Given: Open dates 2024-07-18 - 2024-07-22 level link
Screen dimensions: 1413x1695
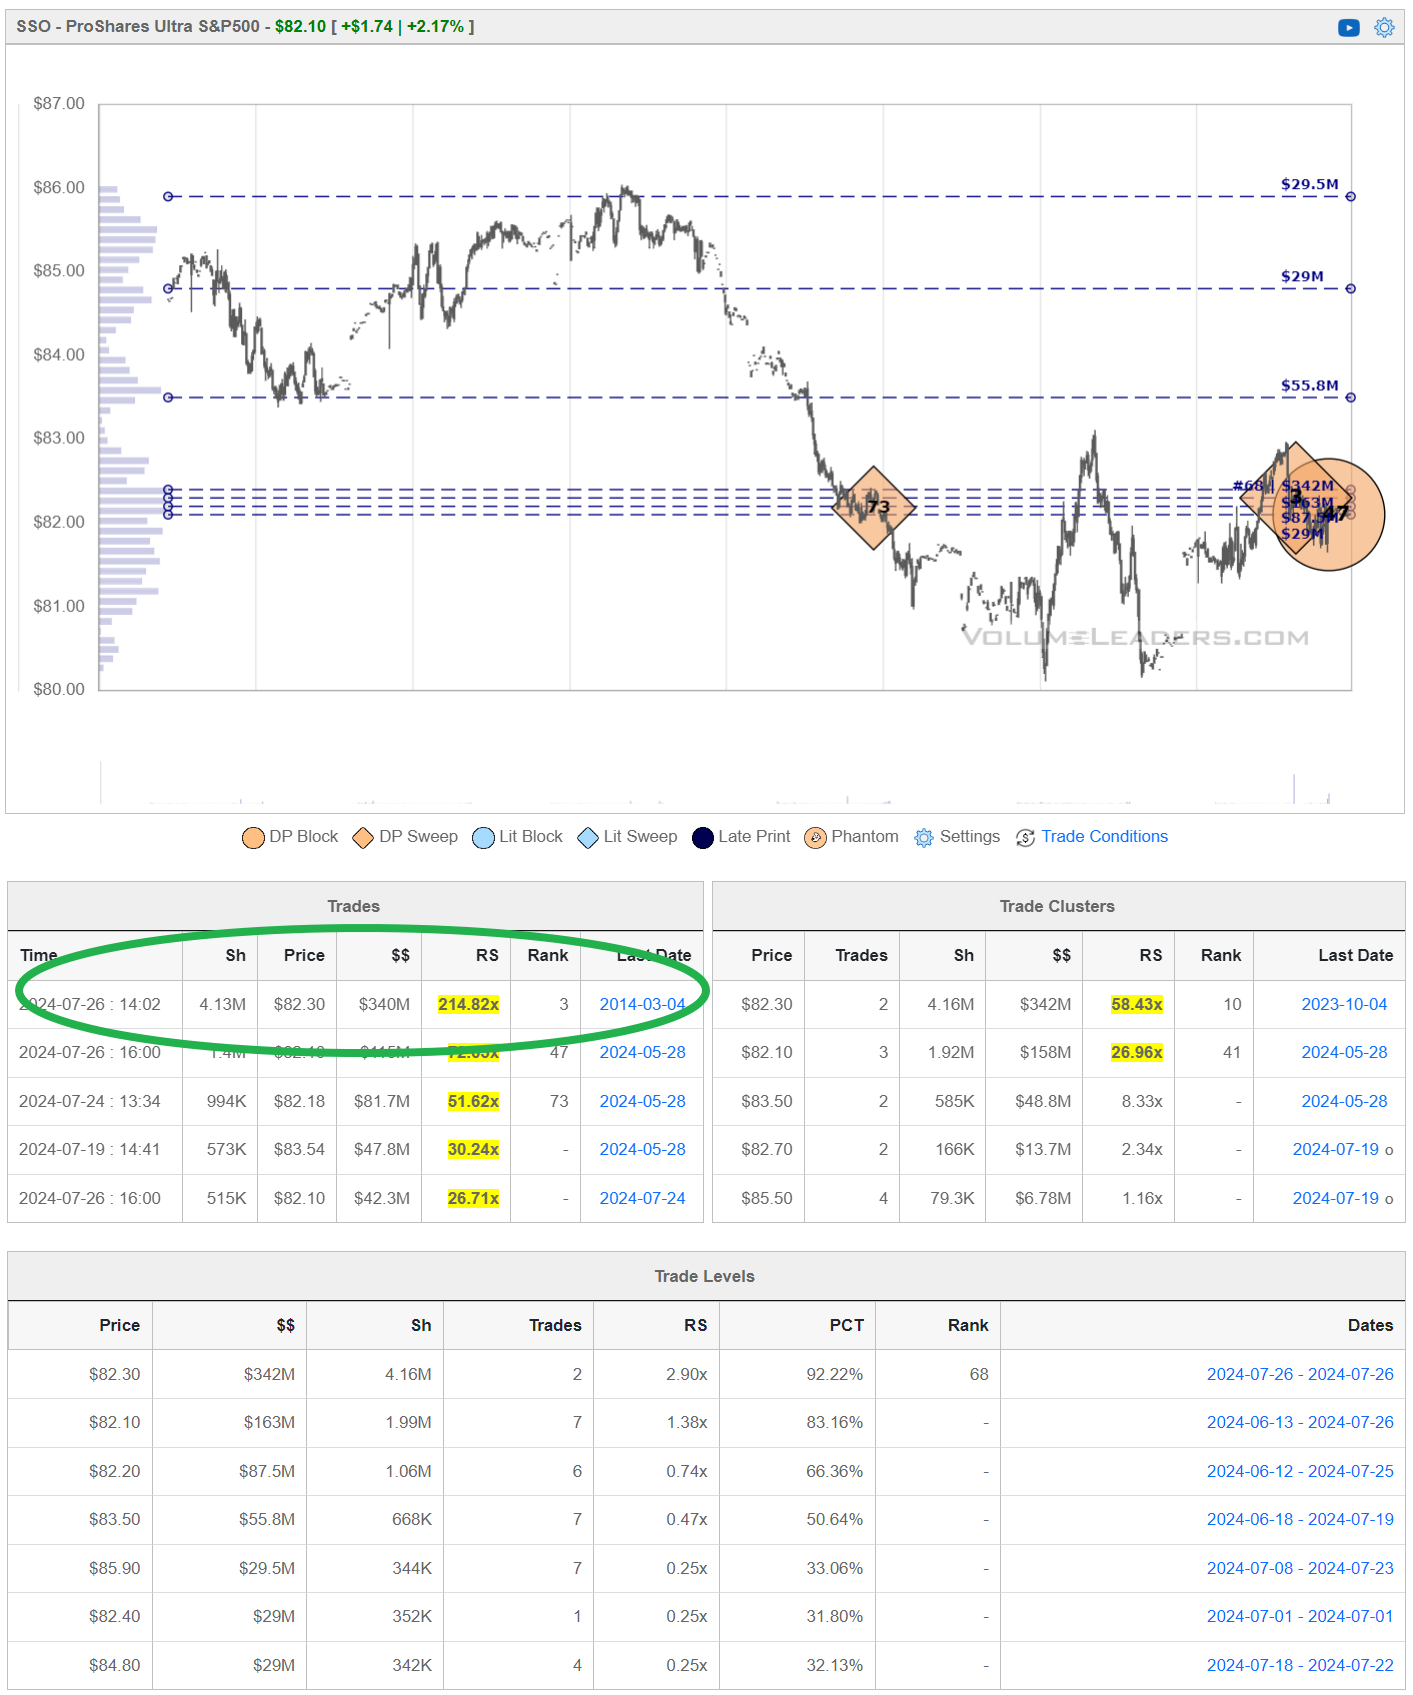Looking at the screenshot, I should [1300, 1665].
